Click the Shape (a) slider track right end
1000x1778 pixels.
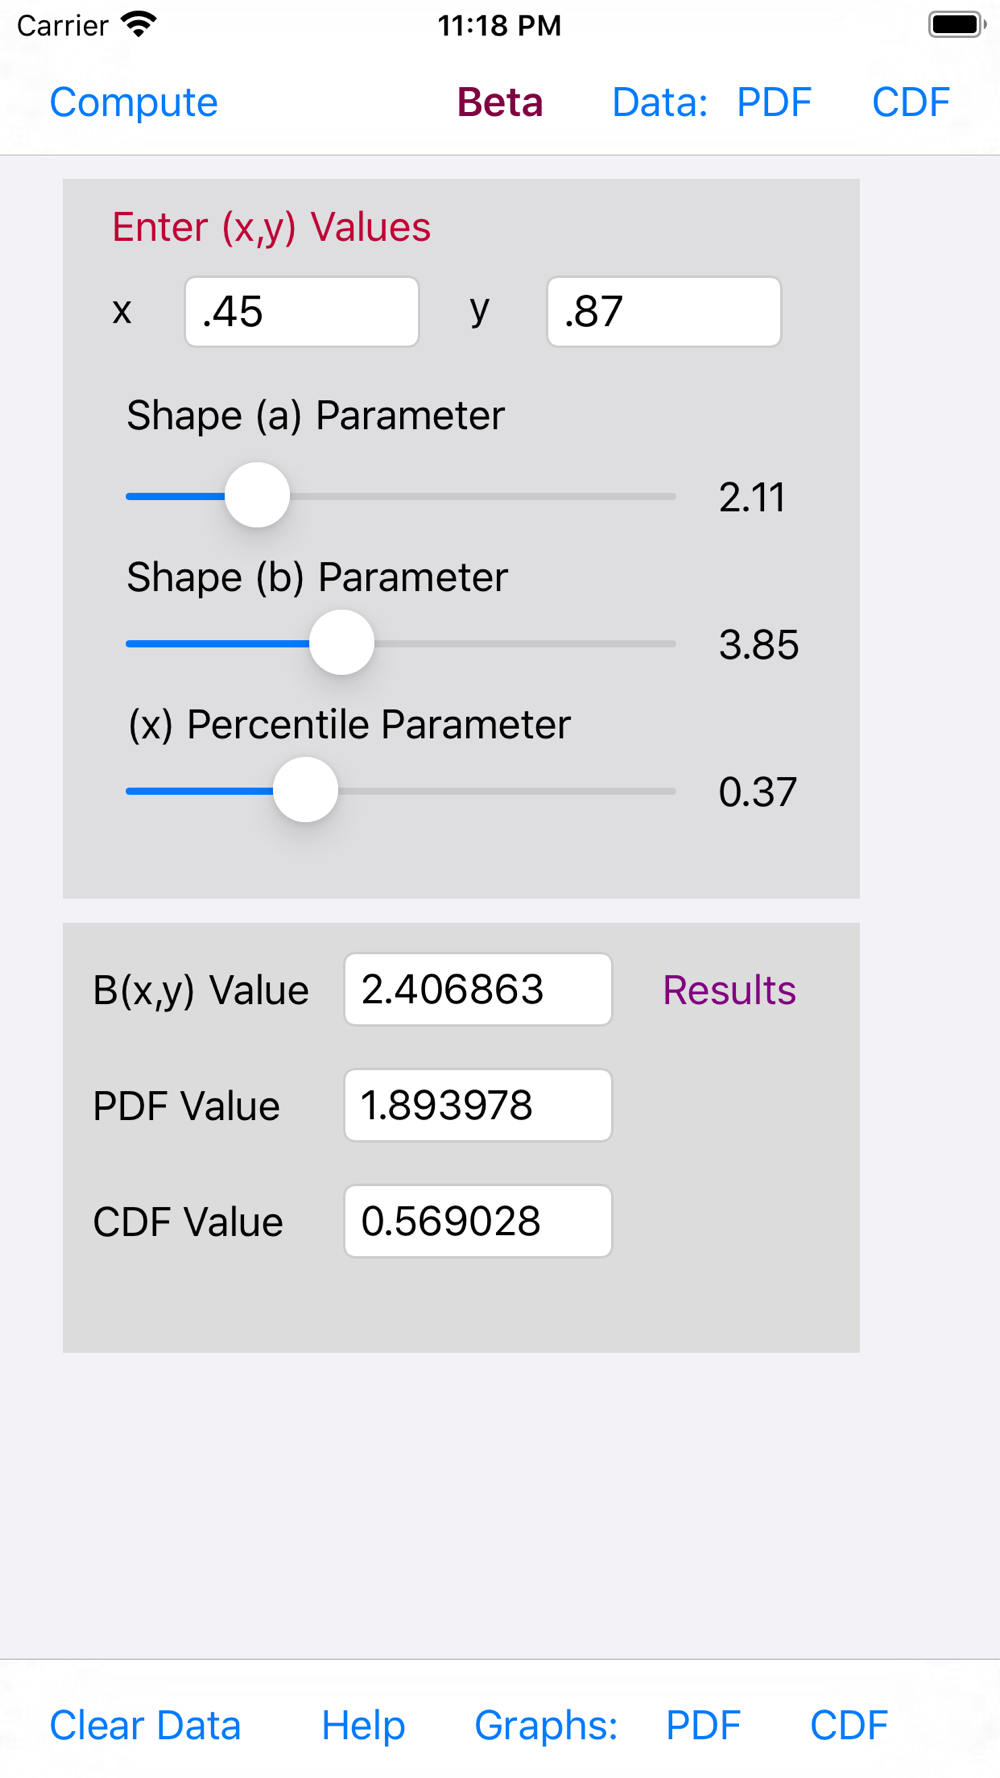[668, 496]
